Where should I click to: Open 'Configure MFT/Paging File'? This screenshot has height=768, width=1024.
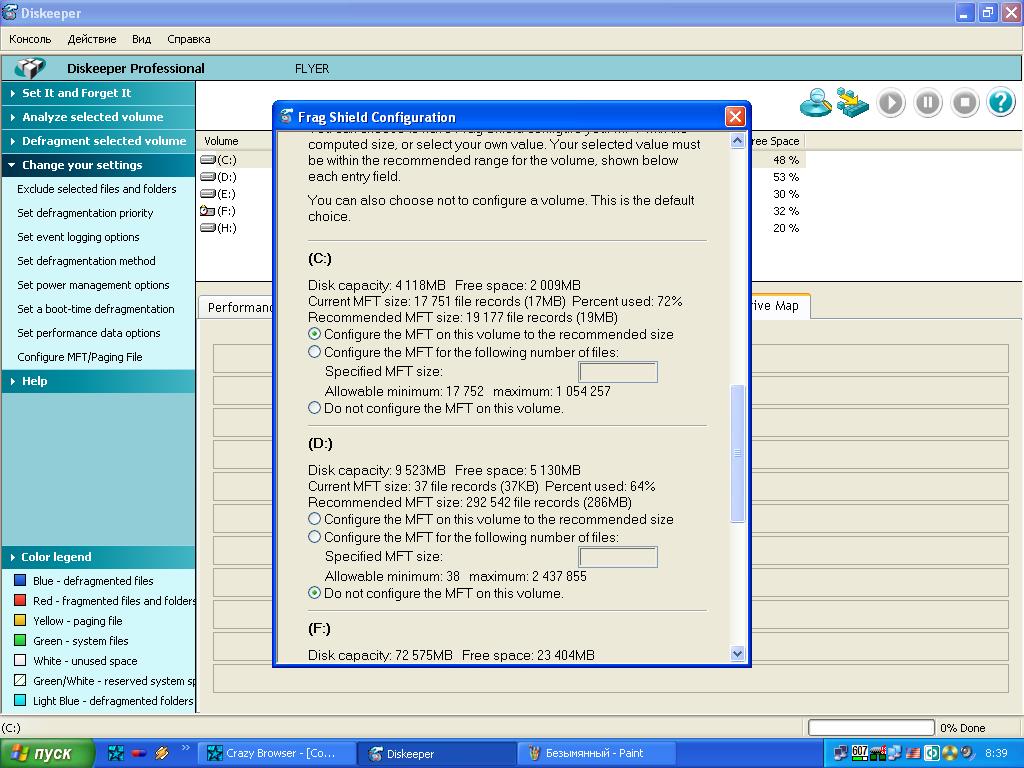80,357
